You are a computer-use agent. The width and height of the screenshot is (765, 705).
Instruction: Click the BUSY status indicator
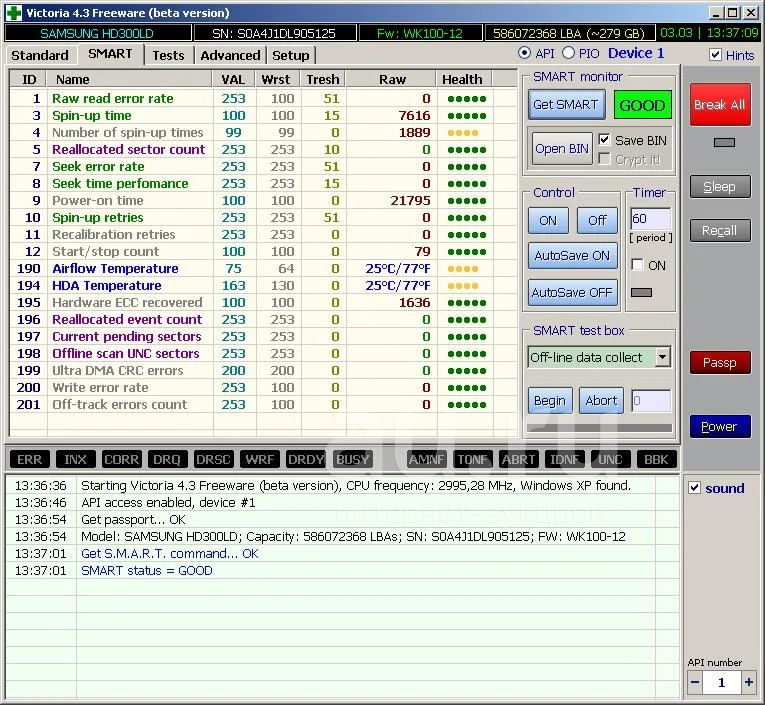coord(353,459)
